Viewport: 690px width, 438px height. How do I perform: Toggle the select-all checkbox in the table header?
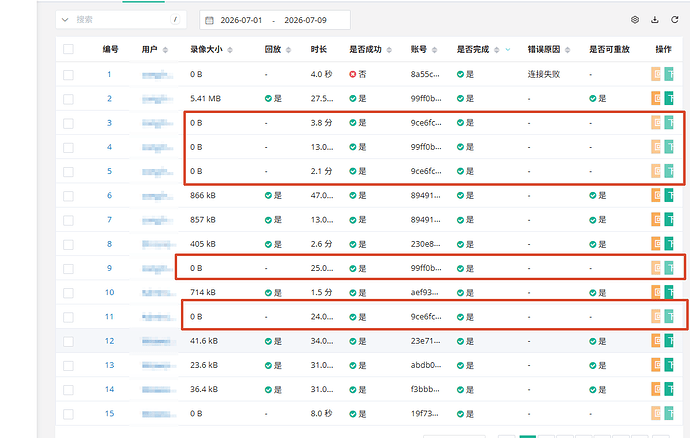(x=68, y=49)
